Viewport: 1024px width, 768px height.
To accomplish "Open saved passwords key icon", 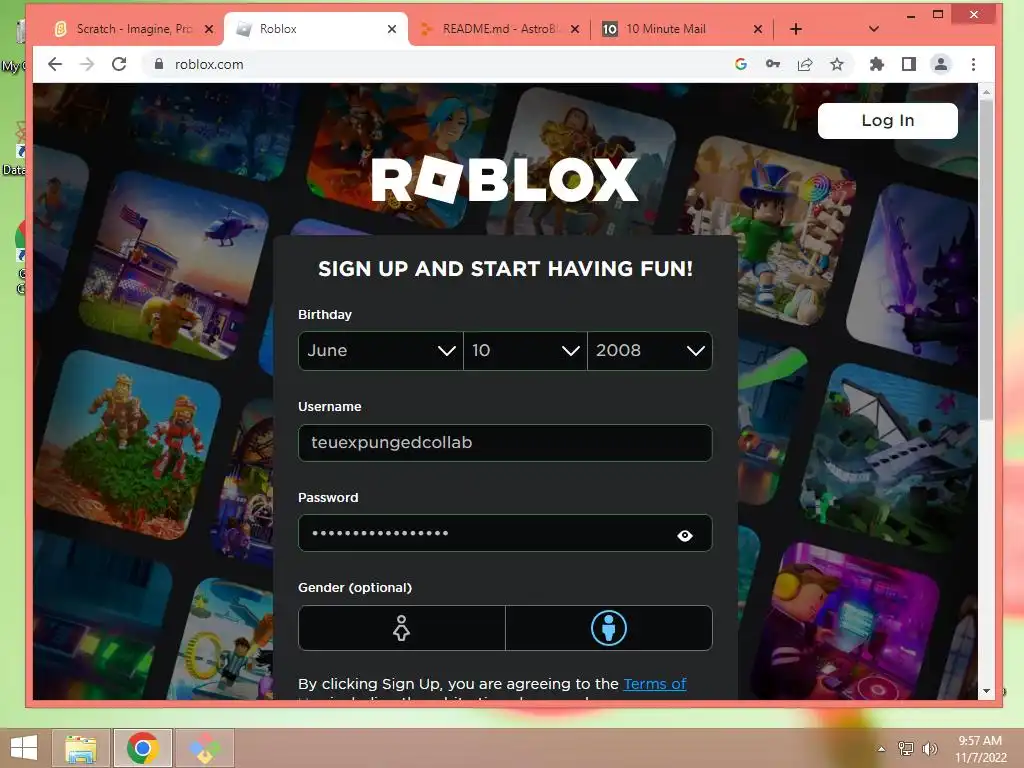I will 773,64.
